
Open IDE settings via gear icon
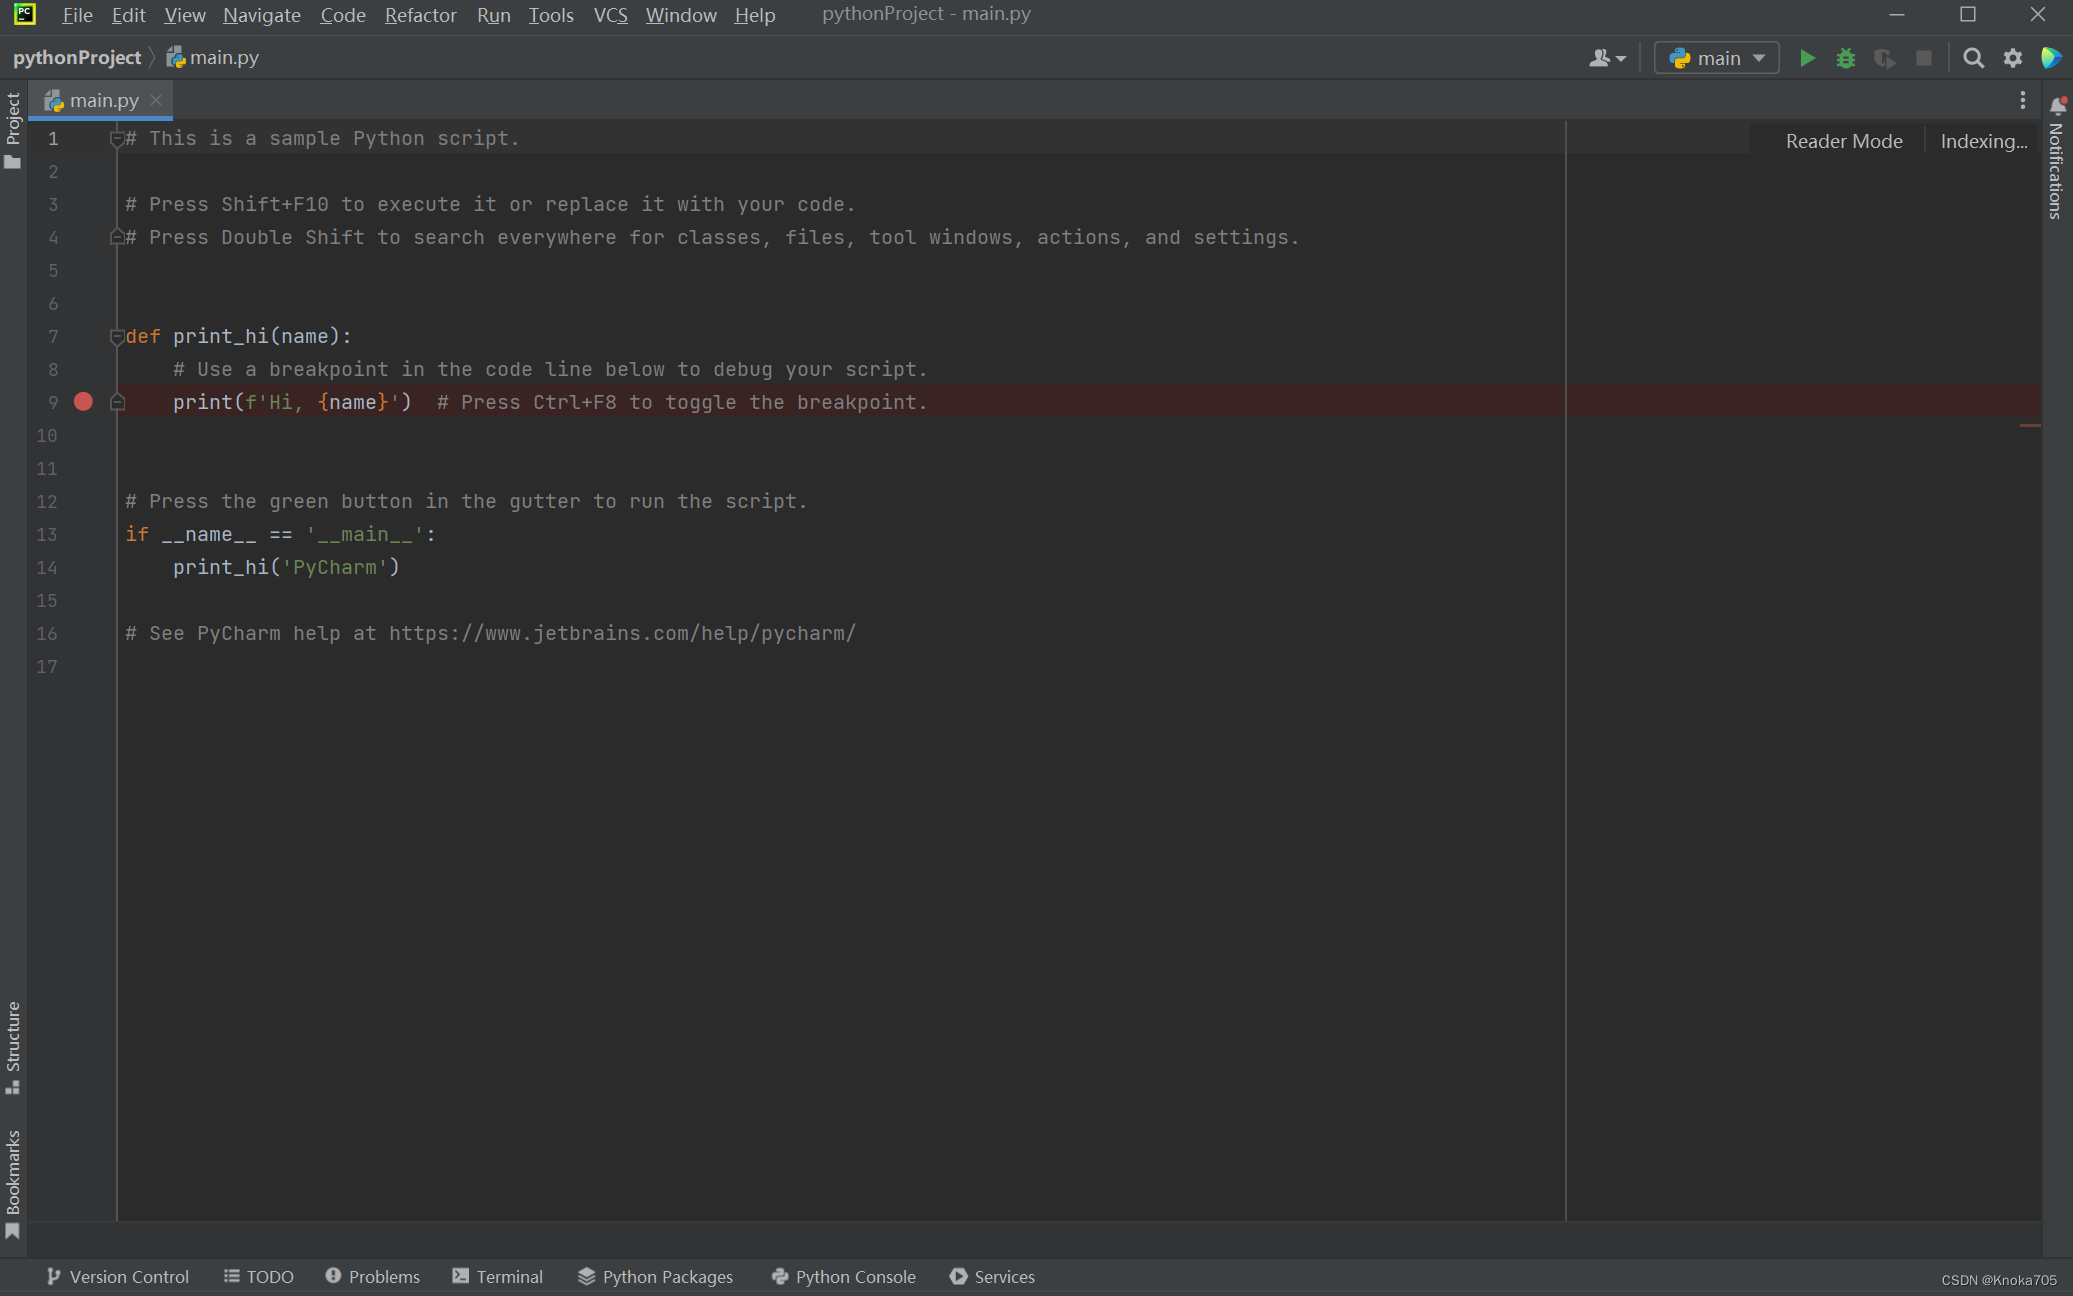pos(2012,58)
